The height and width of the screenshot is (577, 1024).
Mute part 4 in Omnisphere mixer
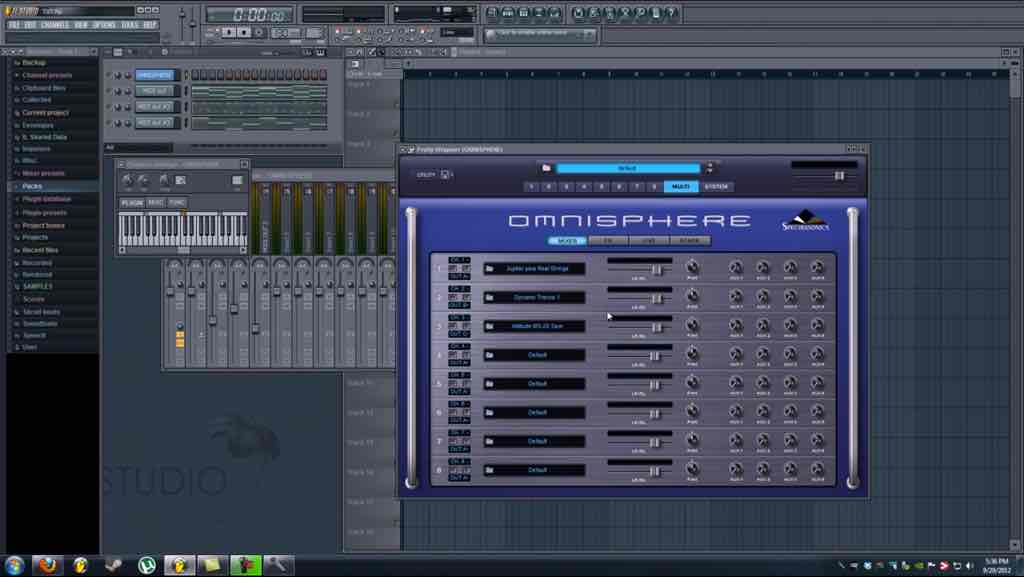click(453, 354)
